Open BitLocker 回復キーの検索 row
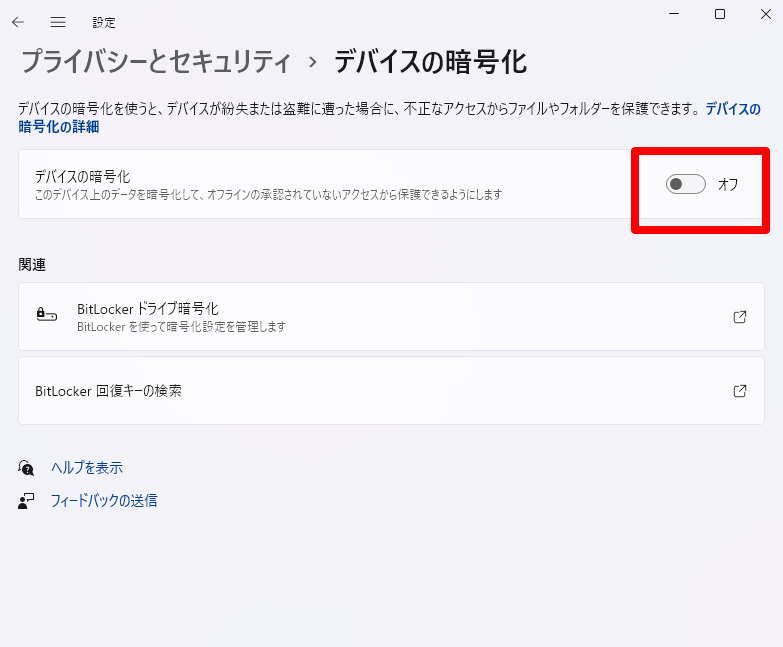This screenshot has height=647, width=783. tap(380, 391)
